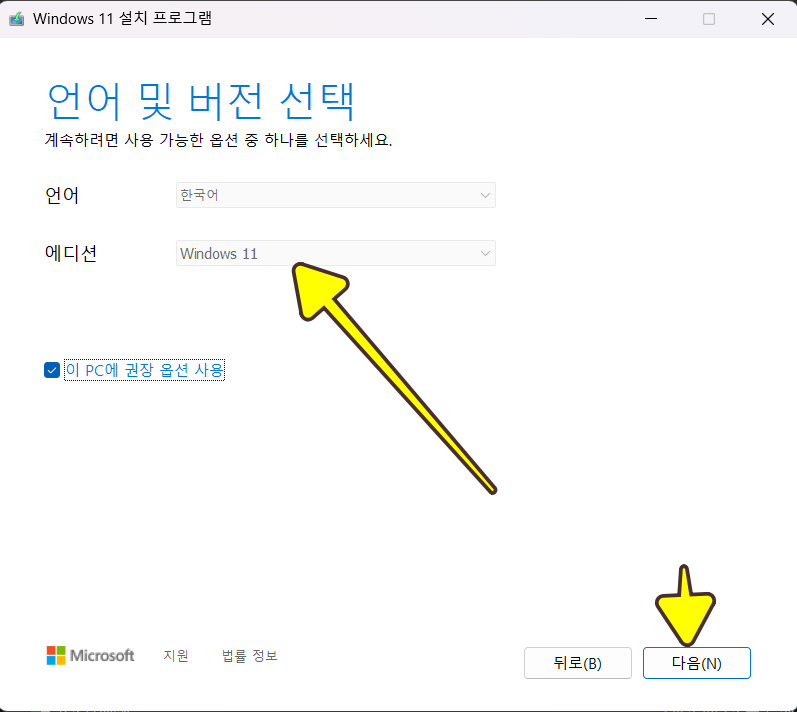This screenshot has width=797, height=712.
Task: Click the '언어' field label
Action: pos(62,195)
